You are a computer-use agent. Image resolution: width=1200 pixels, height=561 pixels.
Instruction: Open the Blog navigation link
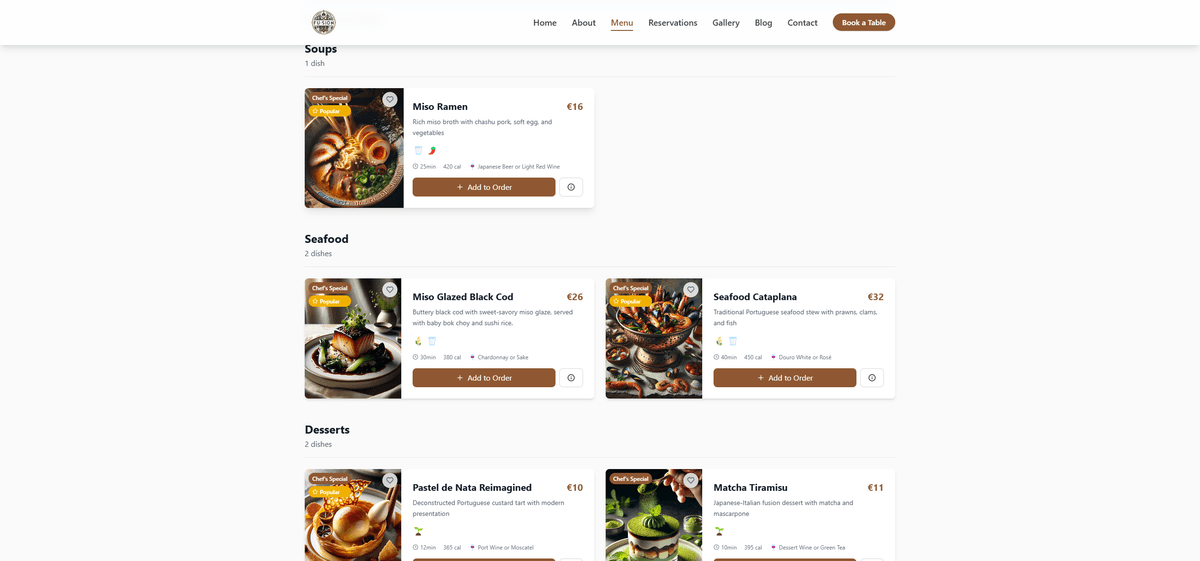(x=763, y=22)
